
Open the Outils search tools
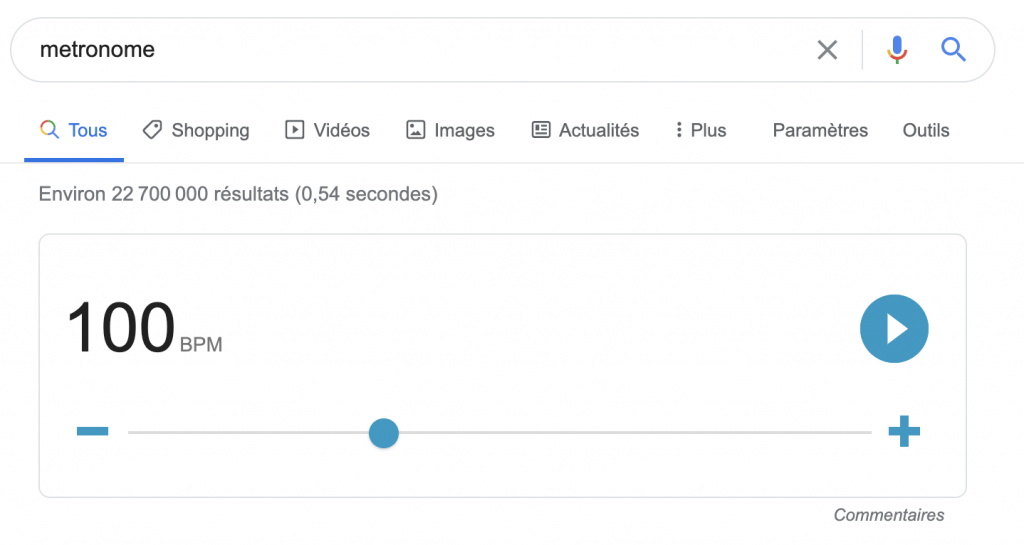pyautogui.click(x=926, y=130)
